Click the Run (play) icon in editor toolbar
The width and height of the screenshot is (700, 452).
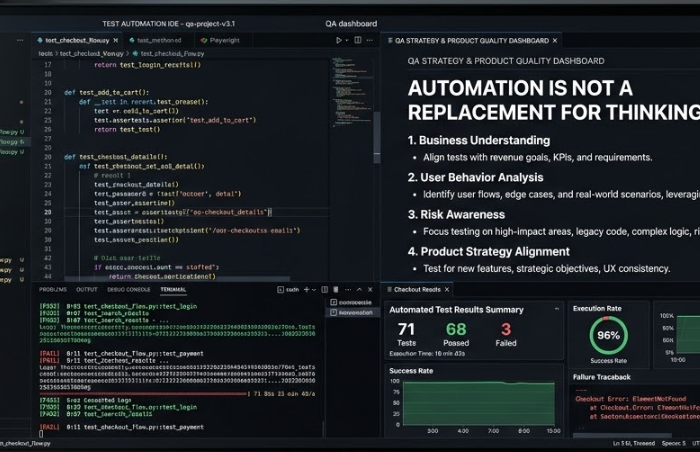(339, 41)
